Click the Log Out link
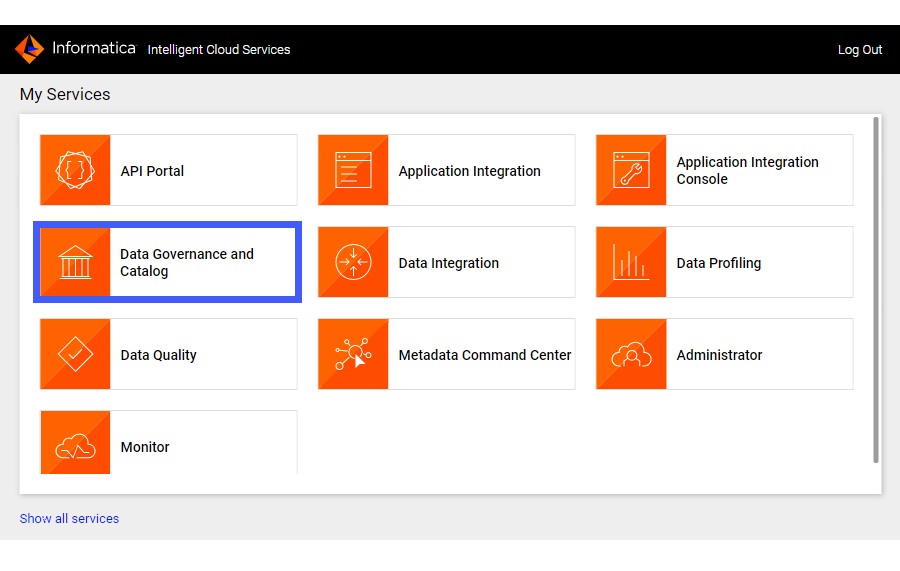The image size is (900, 571). point(860,50)
